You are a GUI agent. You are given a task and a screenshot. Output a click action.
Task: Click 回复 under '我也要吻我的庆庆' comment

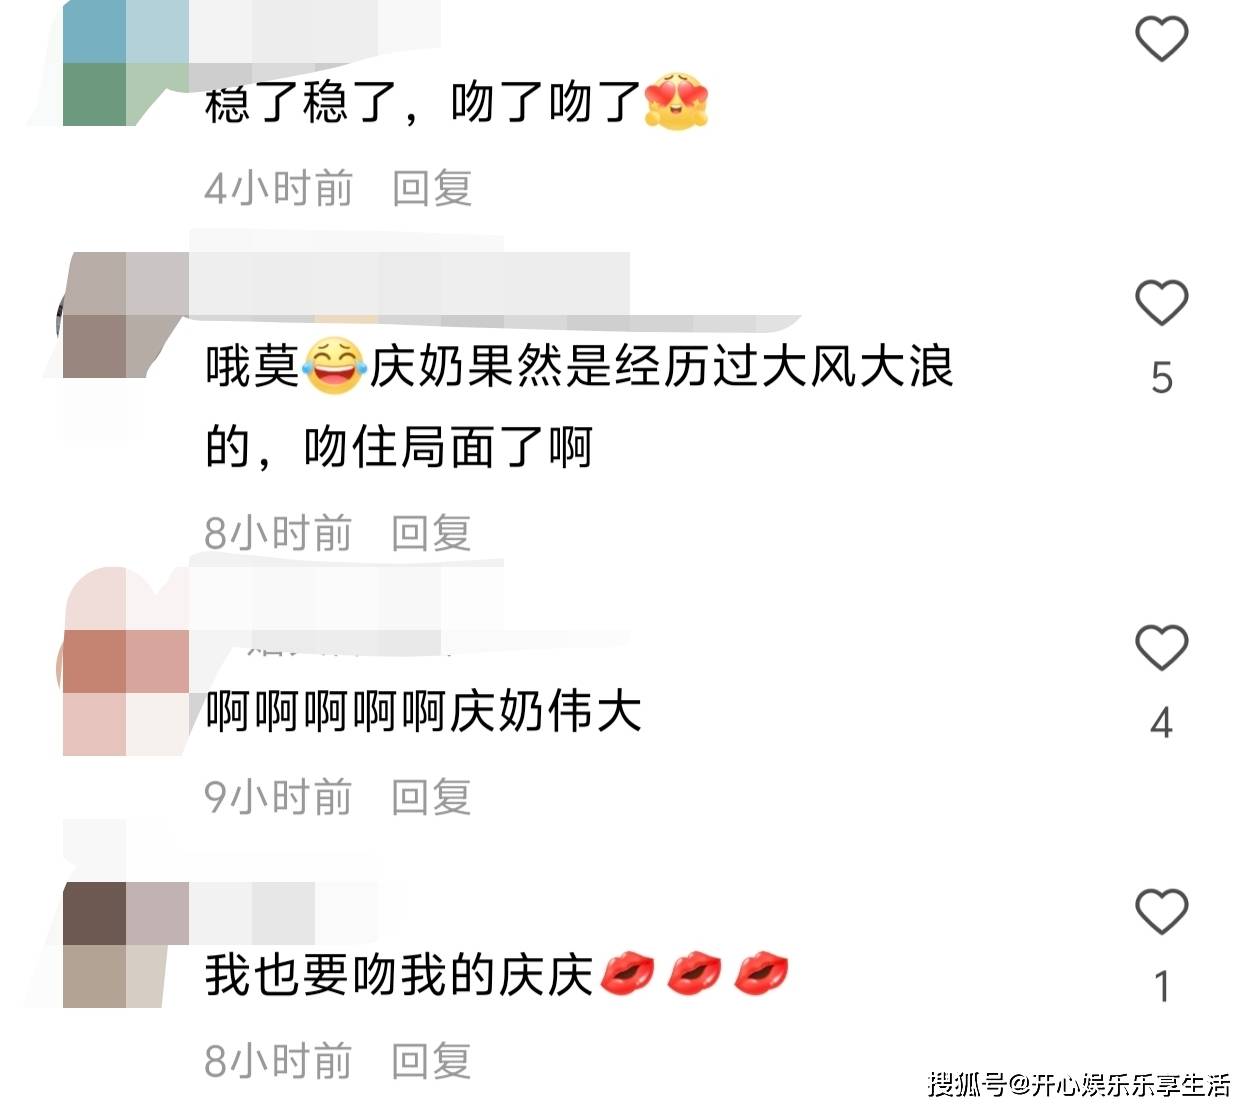(431, 1061)
